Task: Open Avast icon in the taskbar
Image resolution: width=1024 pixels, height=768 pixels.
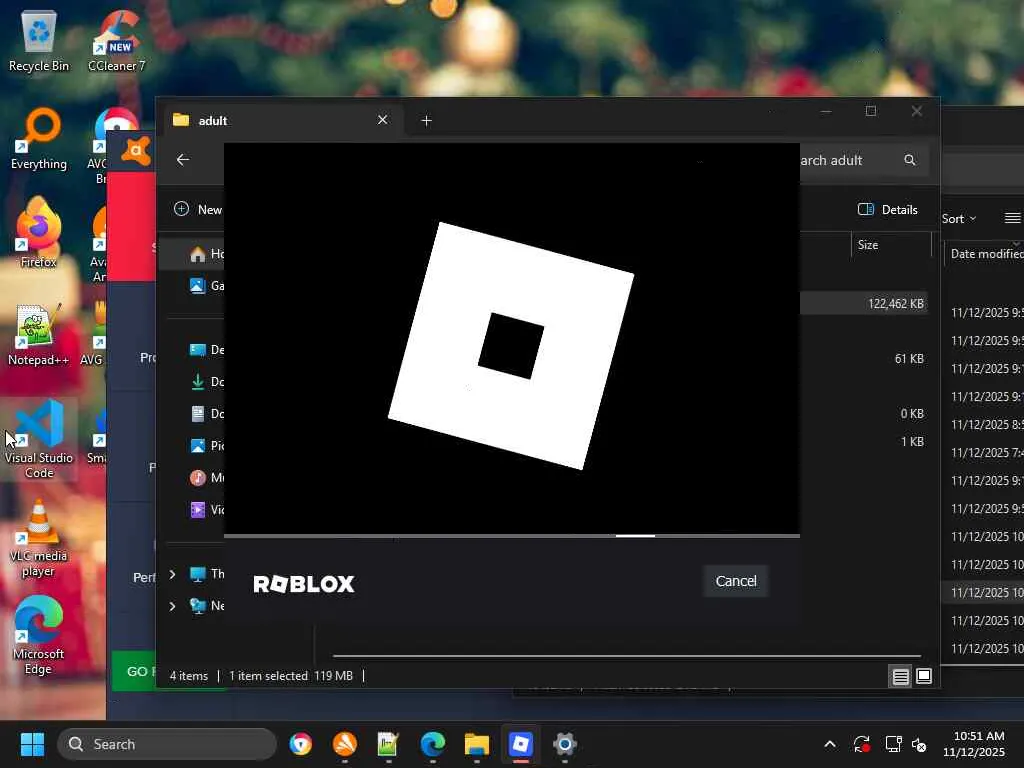Action: [345, 744]
